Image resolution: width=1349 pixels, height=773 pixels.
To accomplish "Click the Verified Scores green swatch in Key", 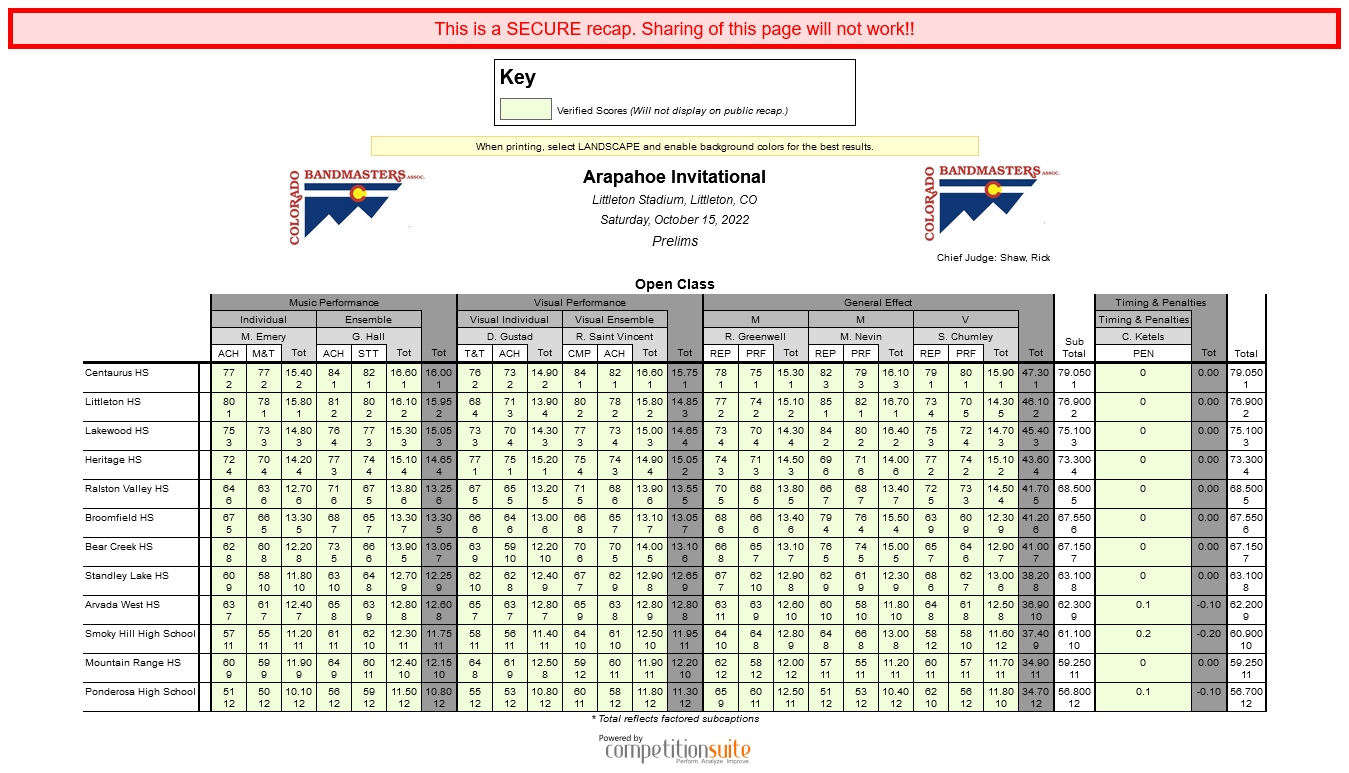I will [x=526, y=109].
